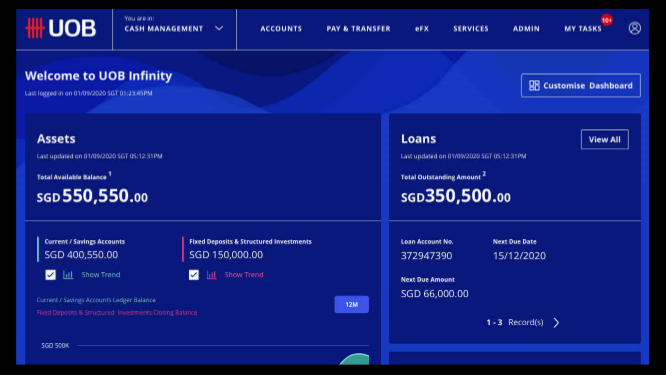Open My Tasks
Viewport: 666px width, 375px height.
pyautogui.click(x=583, y=28)
